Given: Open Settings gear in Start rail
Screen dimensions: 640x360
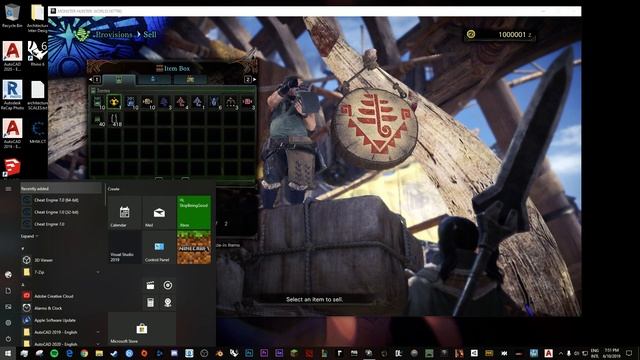Looking at the screenshot, I should tap(8, 322).
